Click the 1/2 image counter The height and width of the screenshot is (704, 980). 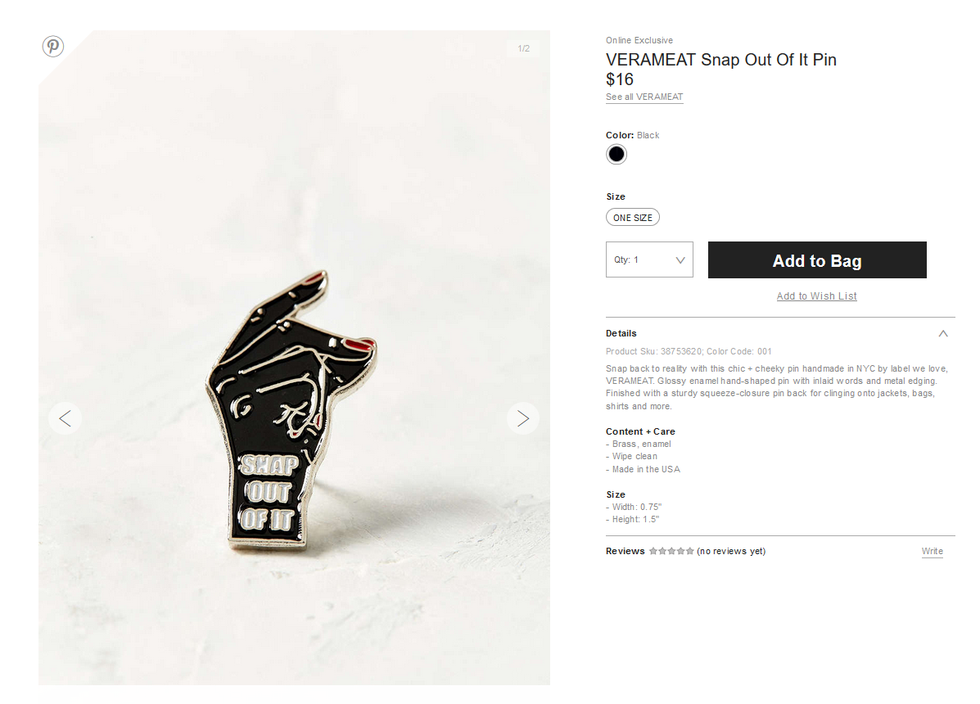[524, 48]
